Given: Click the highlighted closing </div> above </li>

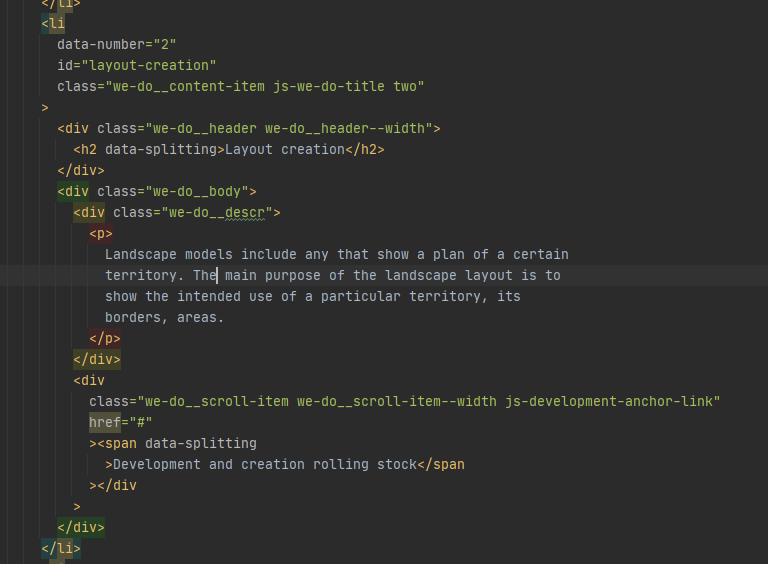Looking at the screenshot, I should coord(81,528).
